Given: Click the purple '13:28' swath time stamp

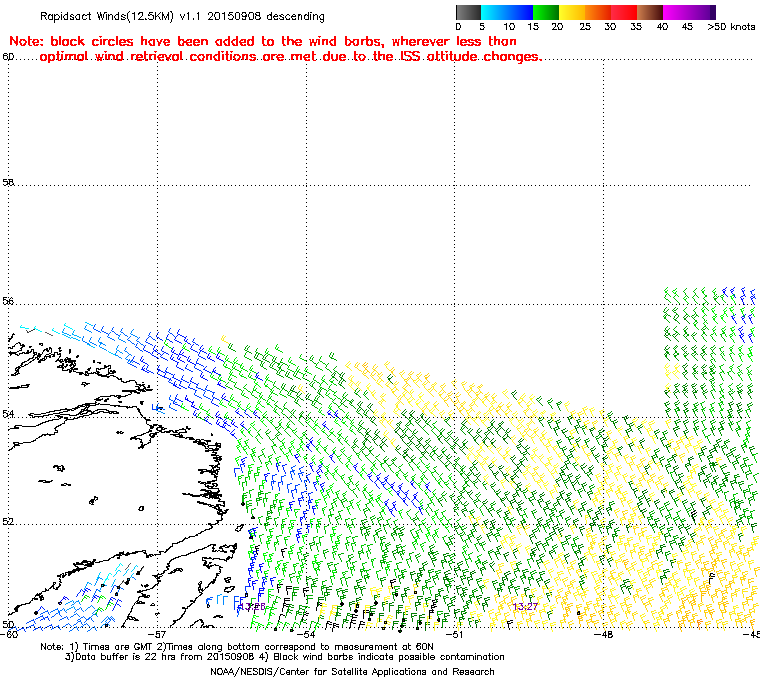Looking at the screenshot, I should click(x=253, y=607).
